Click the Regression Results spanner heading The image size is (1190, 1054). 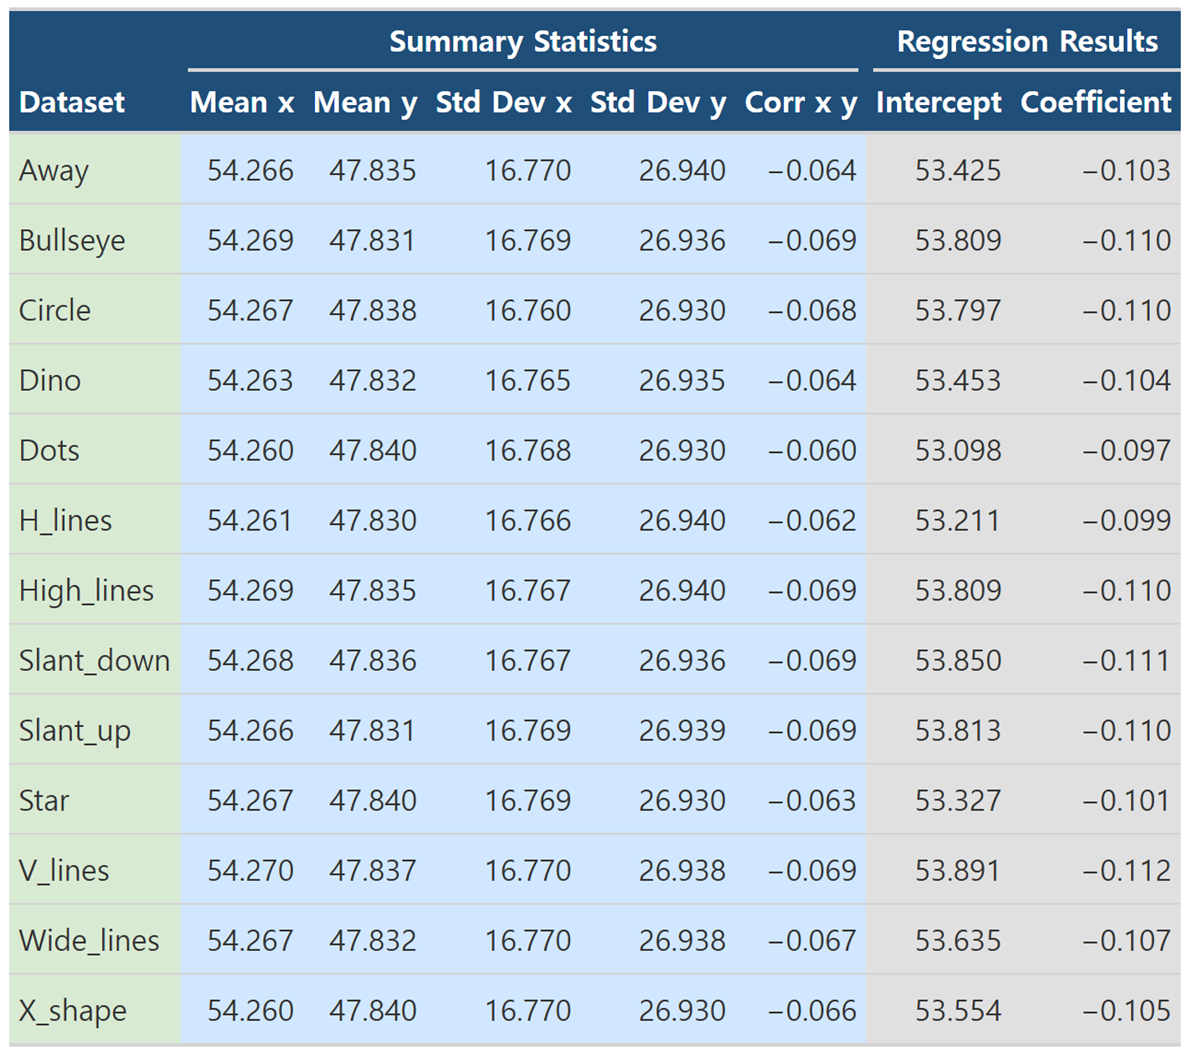pos(1026,42)
